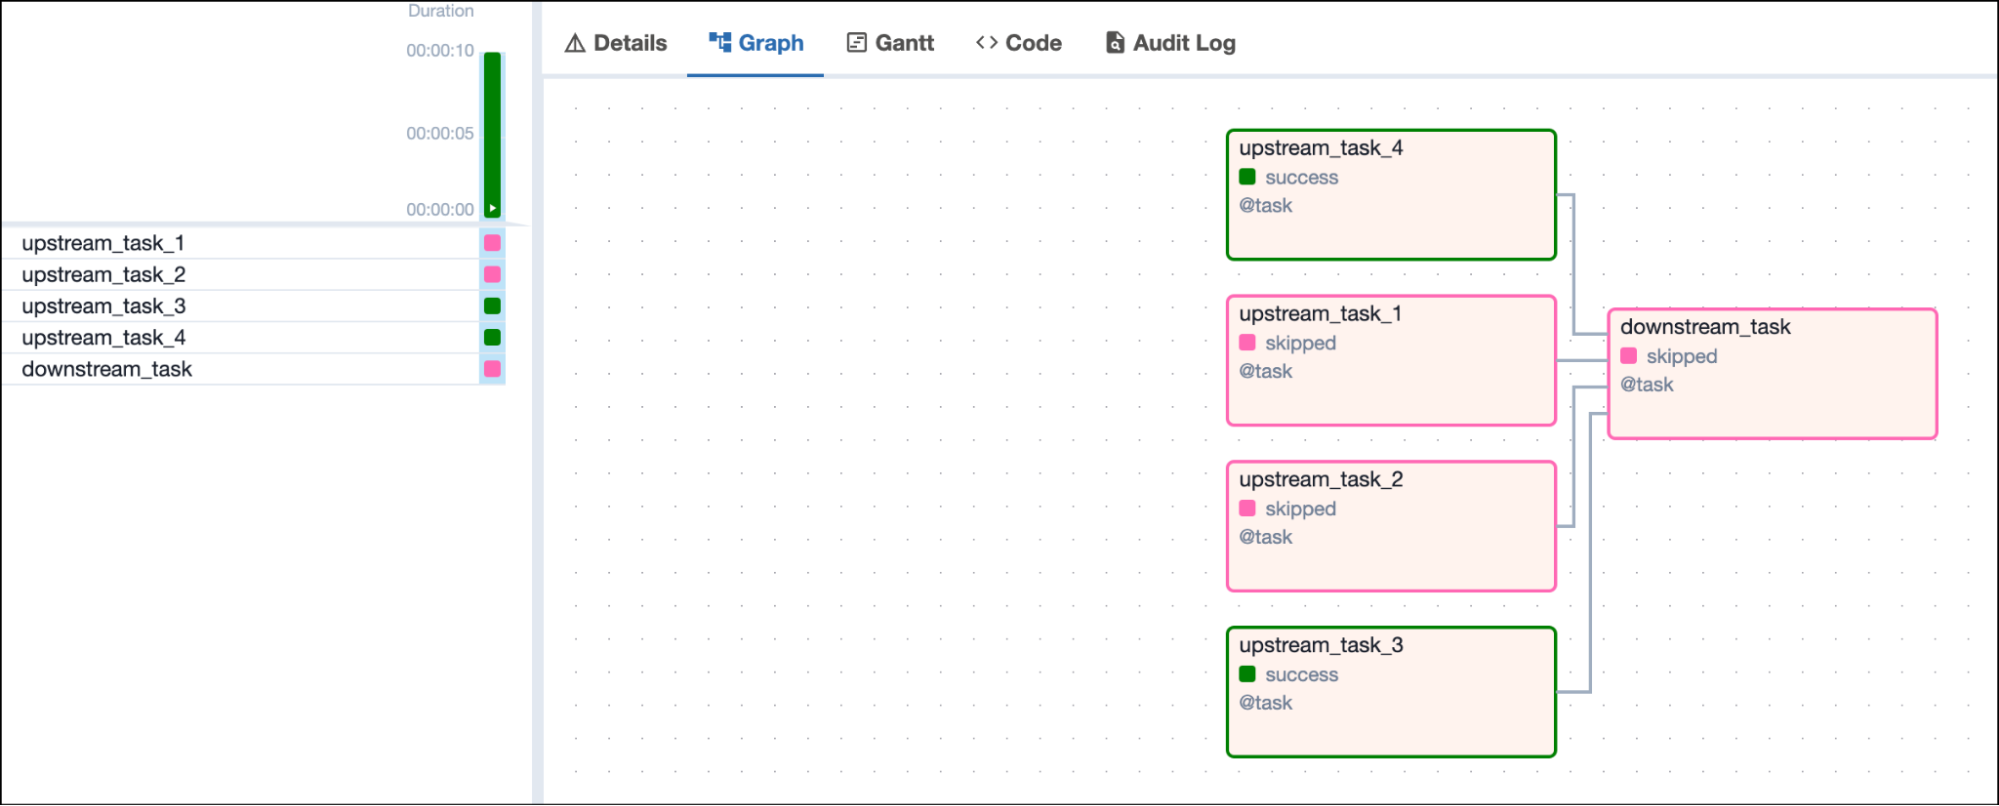This screenshot has width=1999, height=806.
Task: Select upstream_task_4 success square in grid
Action: (492, 337)
